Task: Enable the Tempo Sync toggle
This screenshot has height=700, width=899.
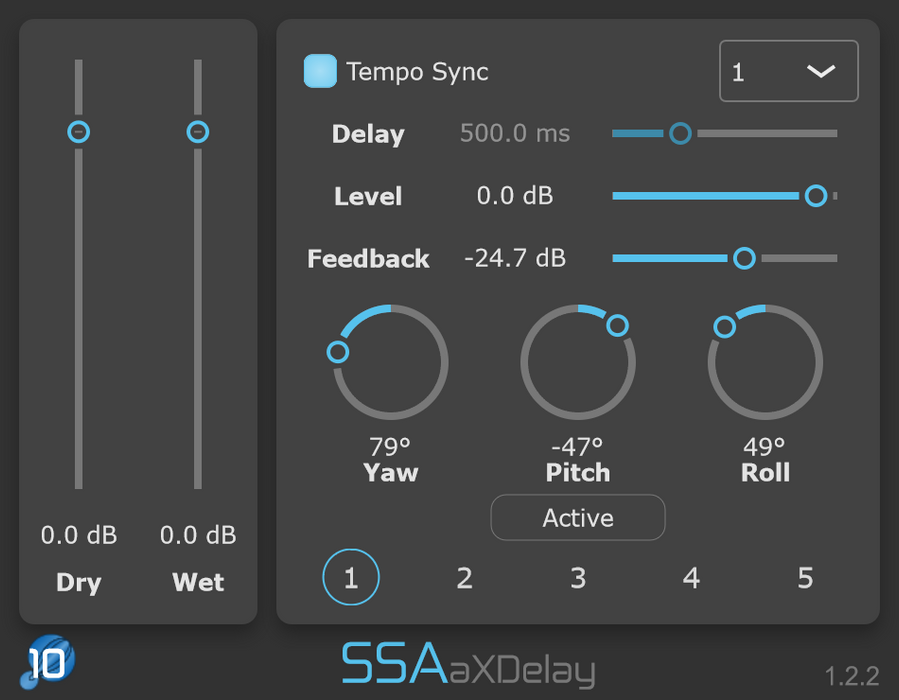Action: click(x=319, y=71)
